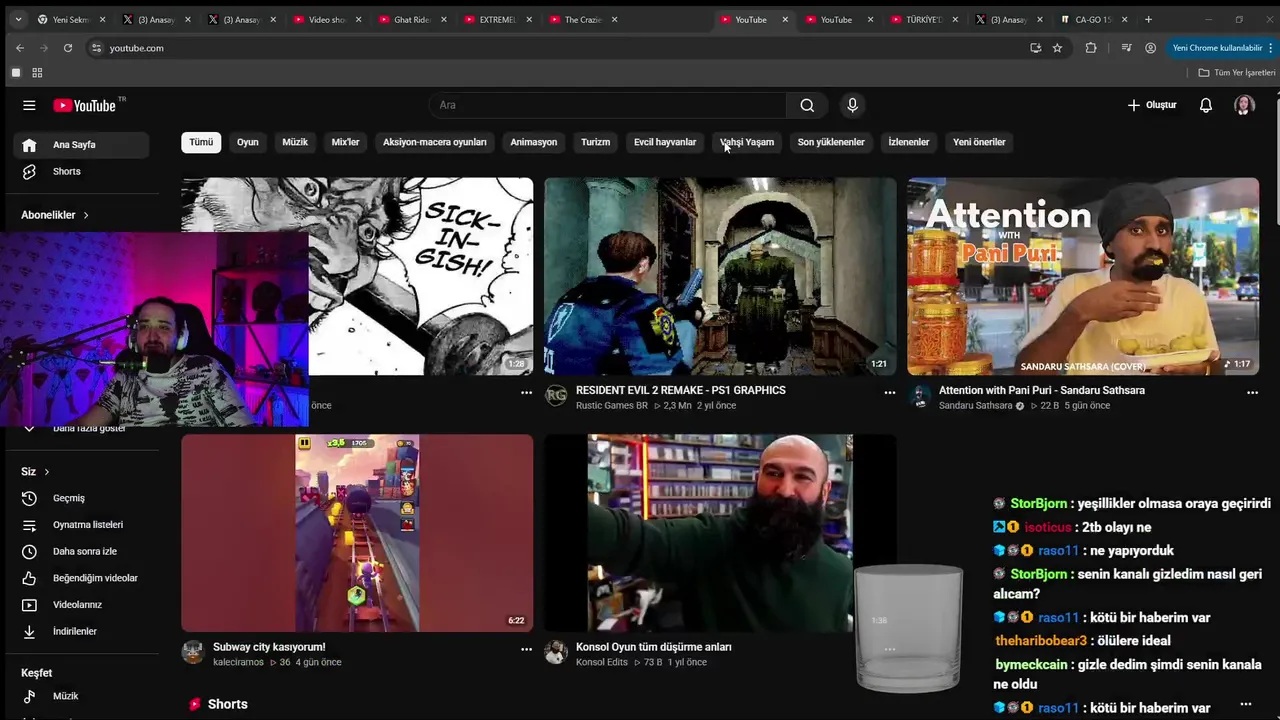Click Rustic Games BR channel avatar
The width and height of the screenshot is (1280, 720).
[556, 396]
